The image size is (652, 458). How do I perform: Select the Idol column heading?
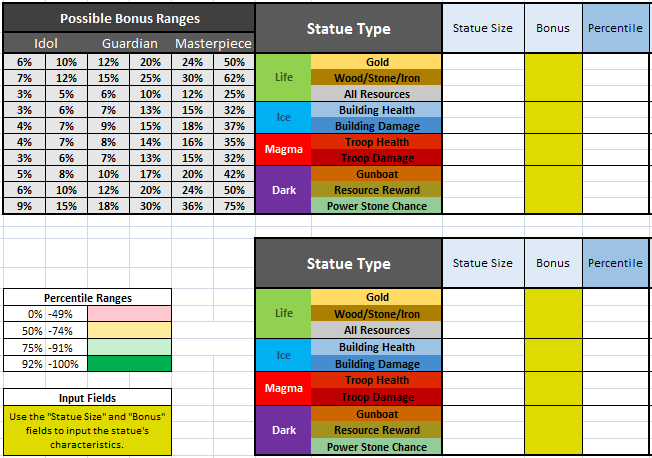[46, 44]
